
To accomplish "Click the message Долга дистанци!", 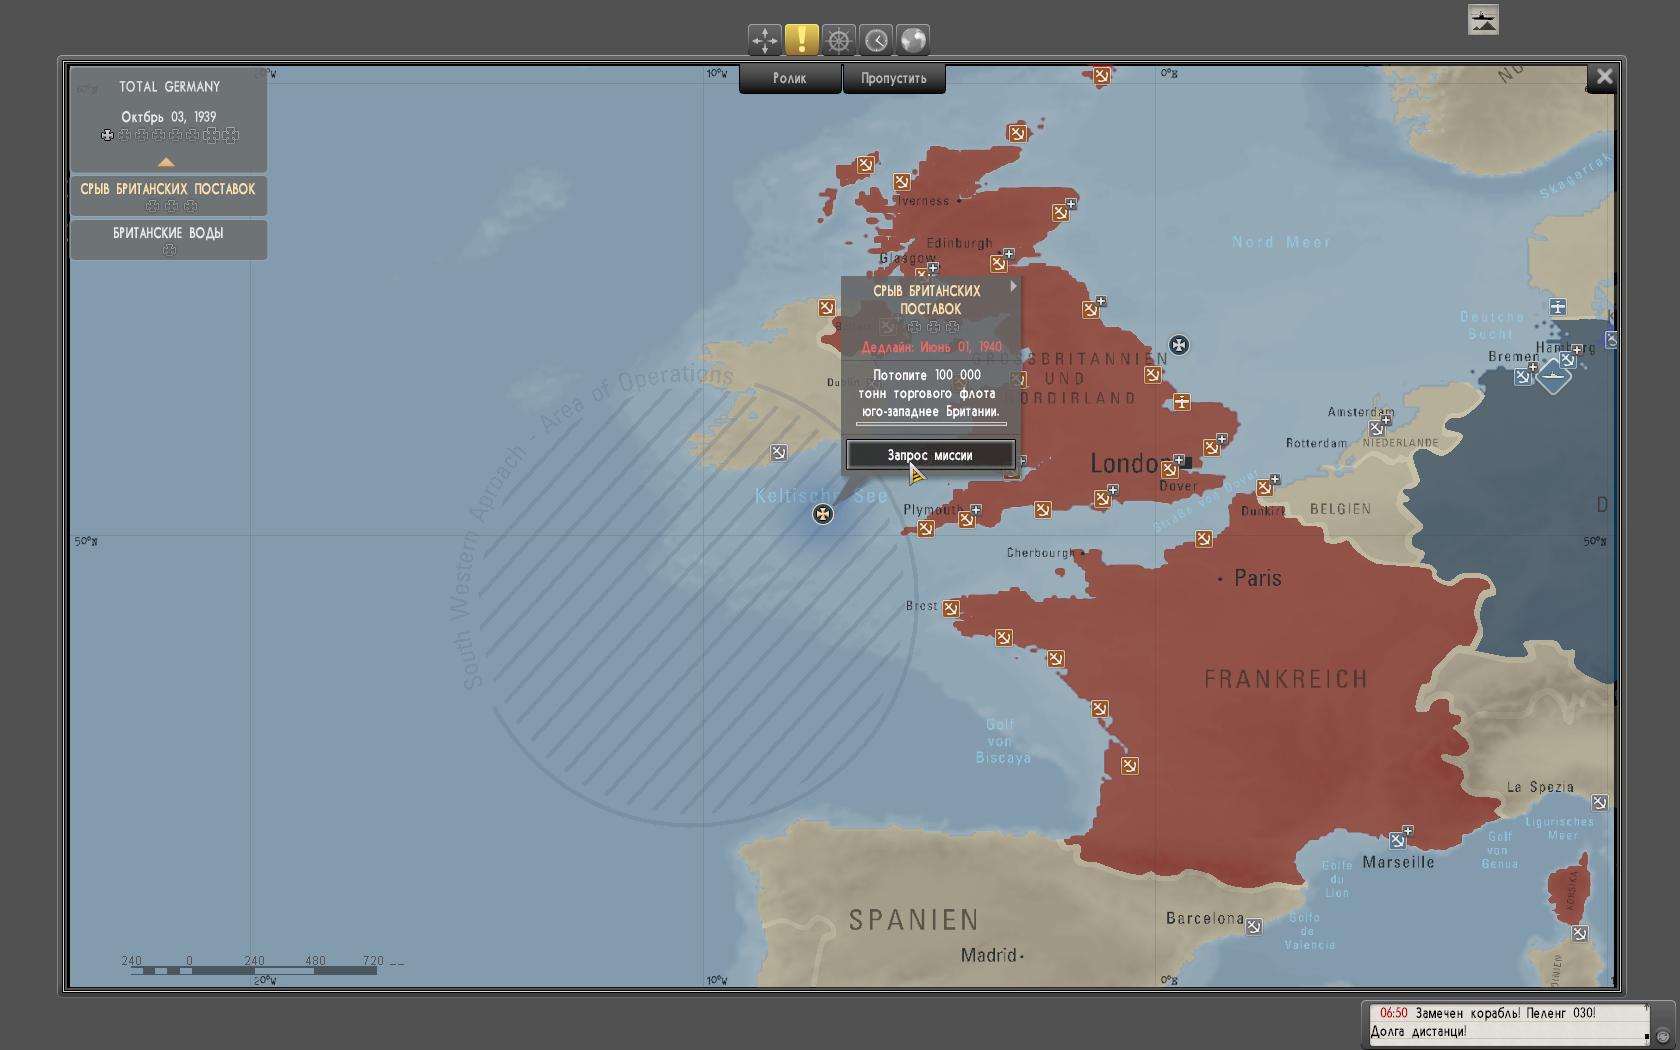I will (x=1418, y=1031).
